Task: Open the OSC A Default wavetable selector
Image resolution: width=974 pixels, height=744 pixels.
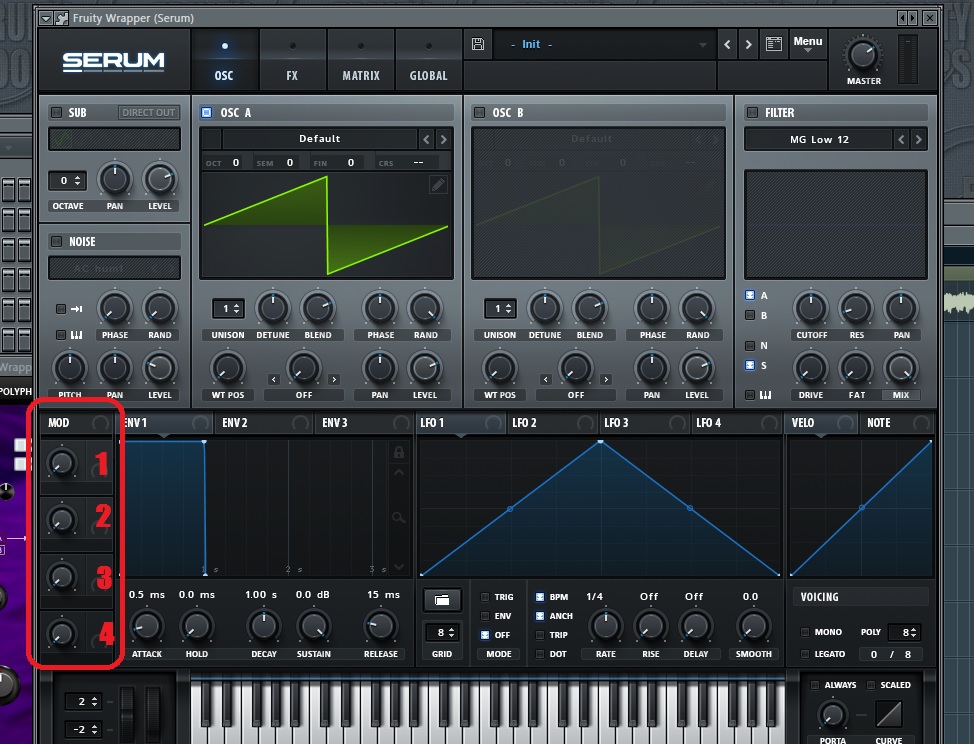Action: click(x=319, y=139)
